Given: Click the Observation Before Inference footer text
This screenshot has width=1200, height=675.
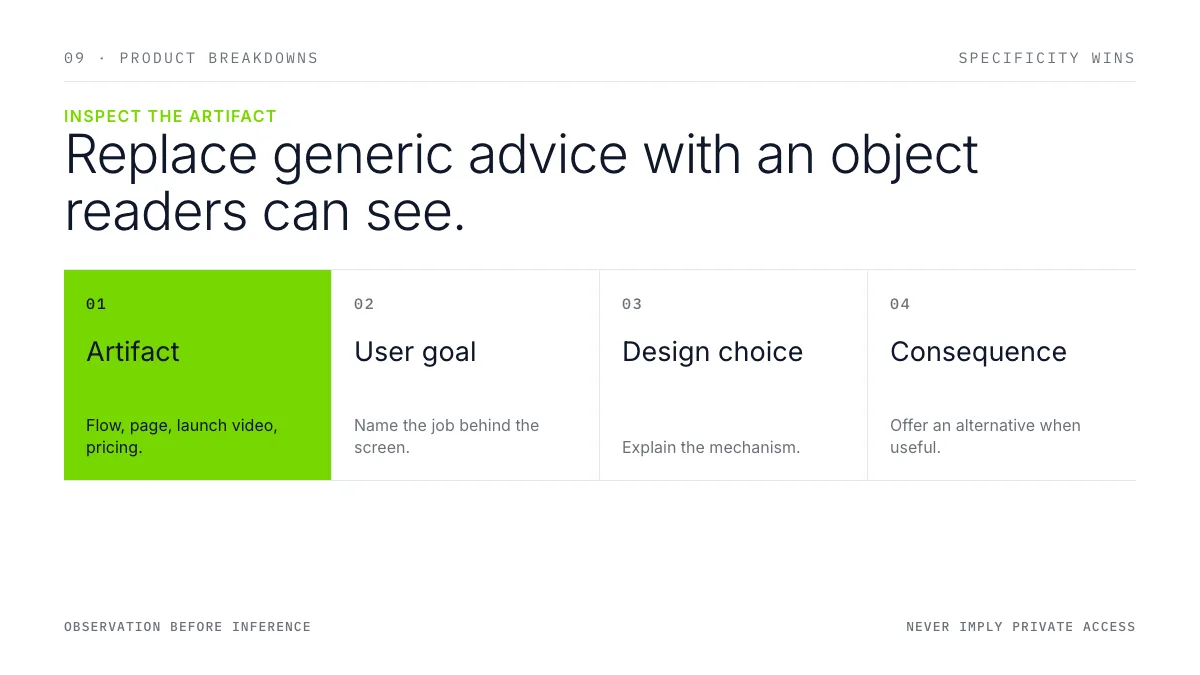Looking at the screenshot, I should tap(187, 627).
